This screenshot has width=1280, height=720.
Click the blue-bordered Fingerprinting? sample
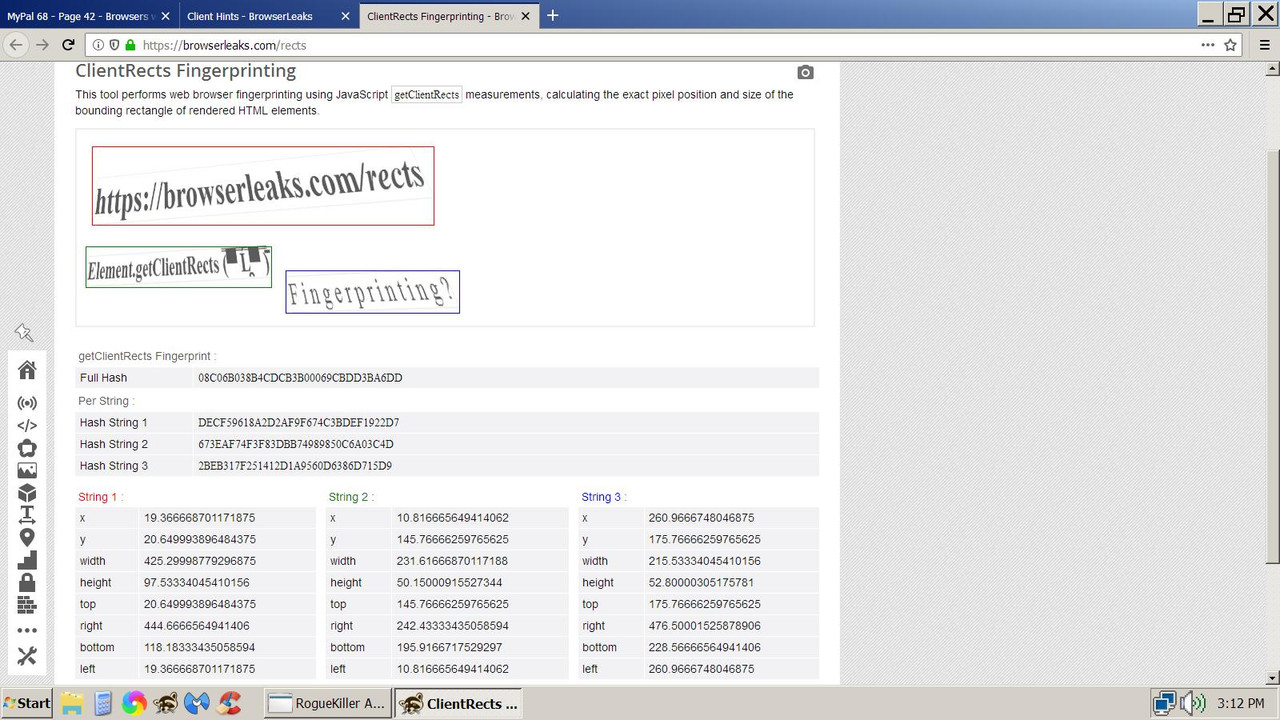(372, 292)
